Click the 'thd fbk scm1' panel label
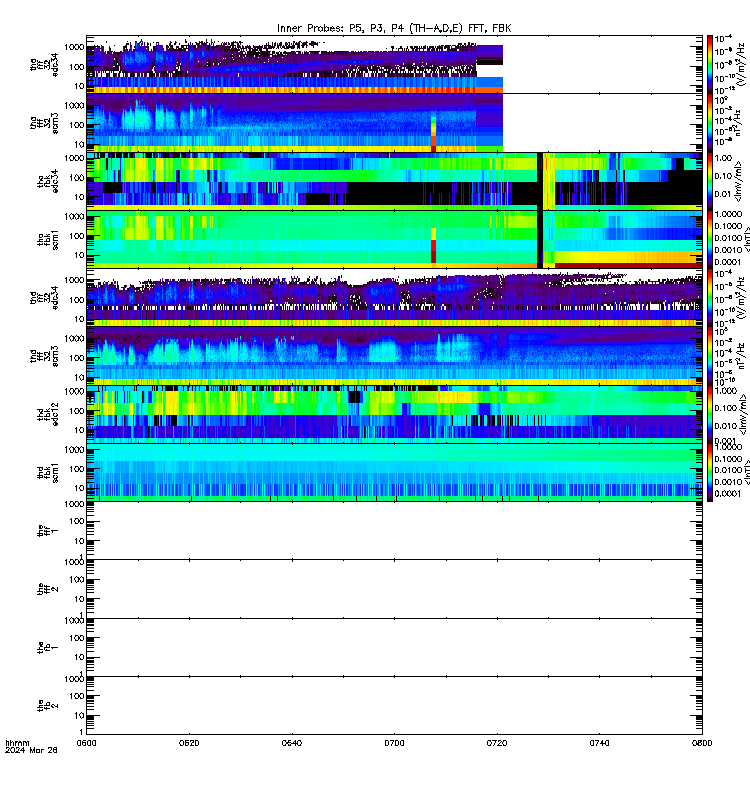This screenshot has width=750, height=800. click(48, 472)
